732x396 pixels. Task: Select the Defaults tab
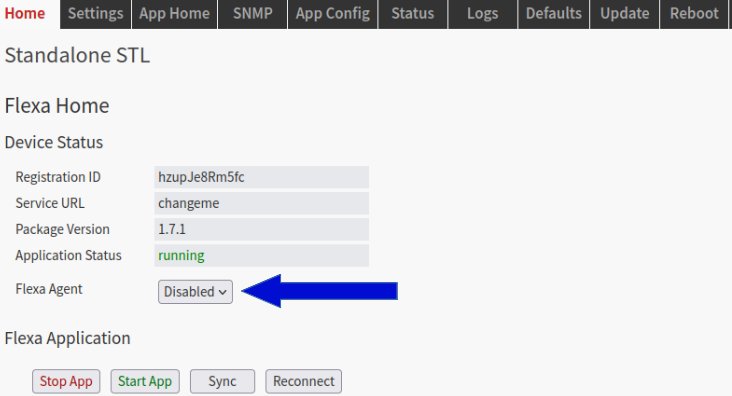click(554, 14)
